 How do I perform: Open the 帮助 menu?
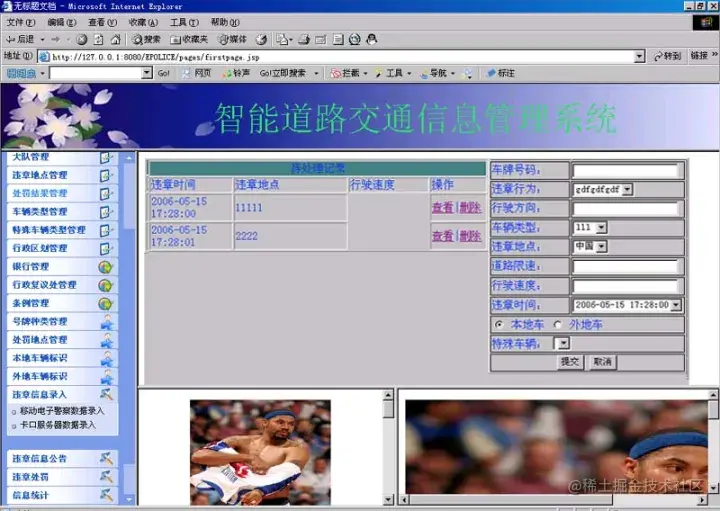click(x=225, y=22)
